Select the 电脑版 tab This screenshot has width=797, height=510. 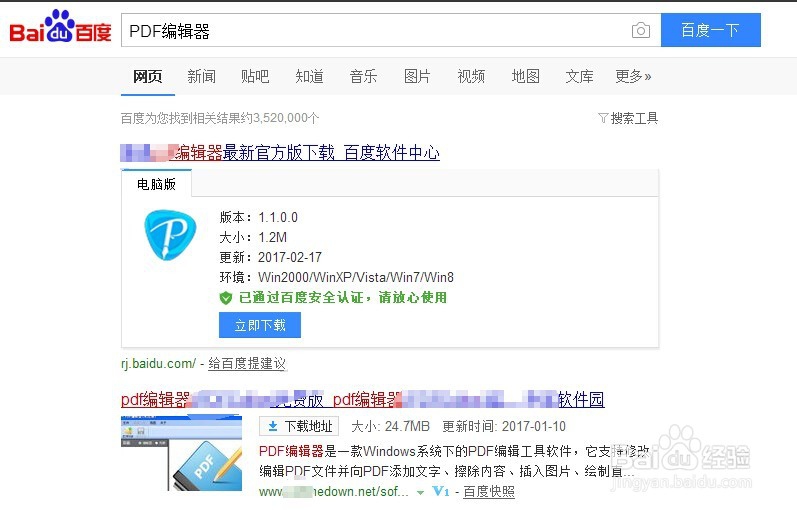tap(157, 184)
